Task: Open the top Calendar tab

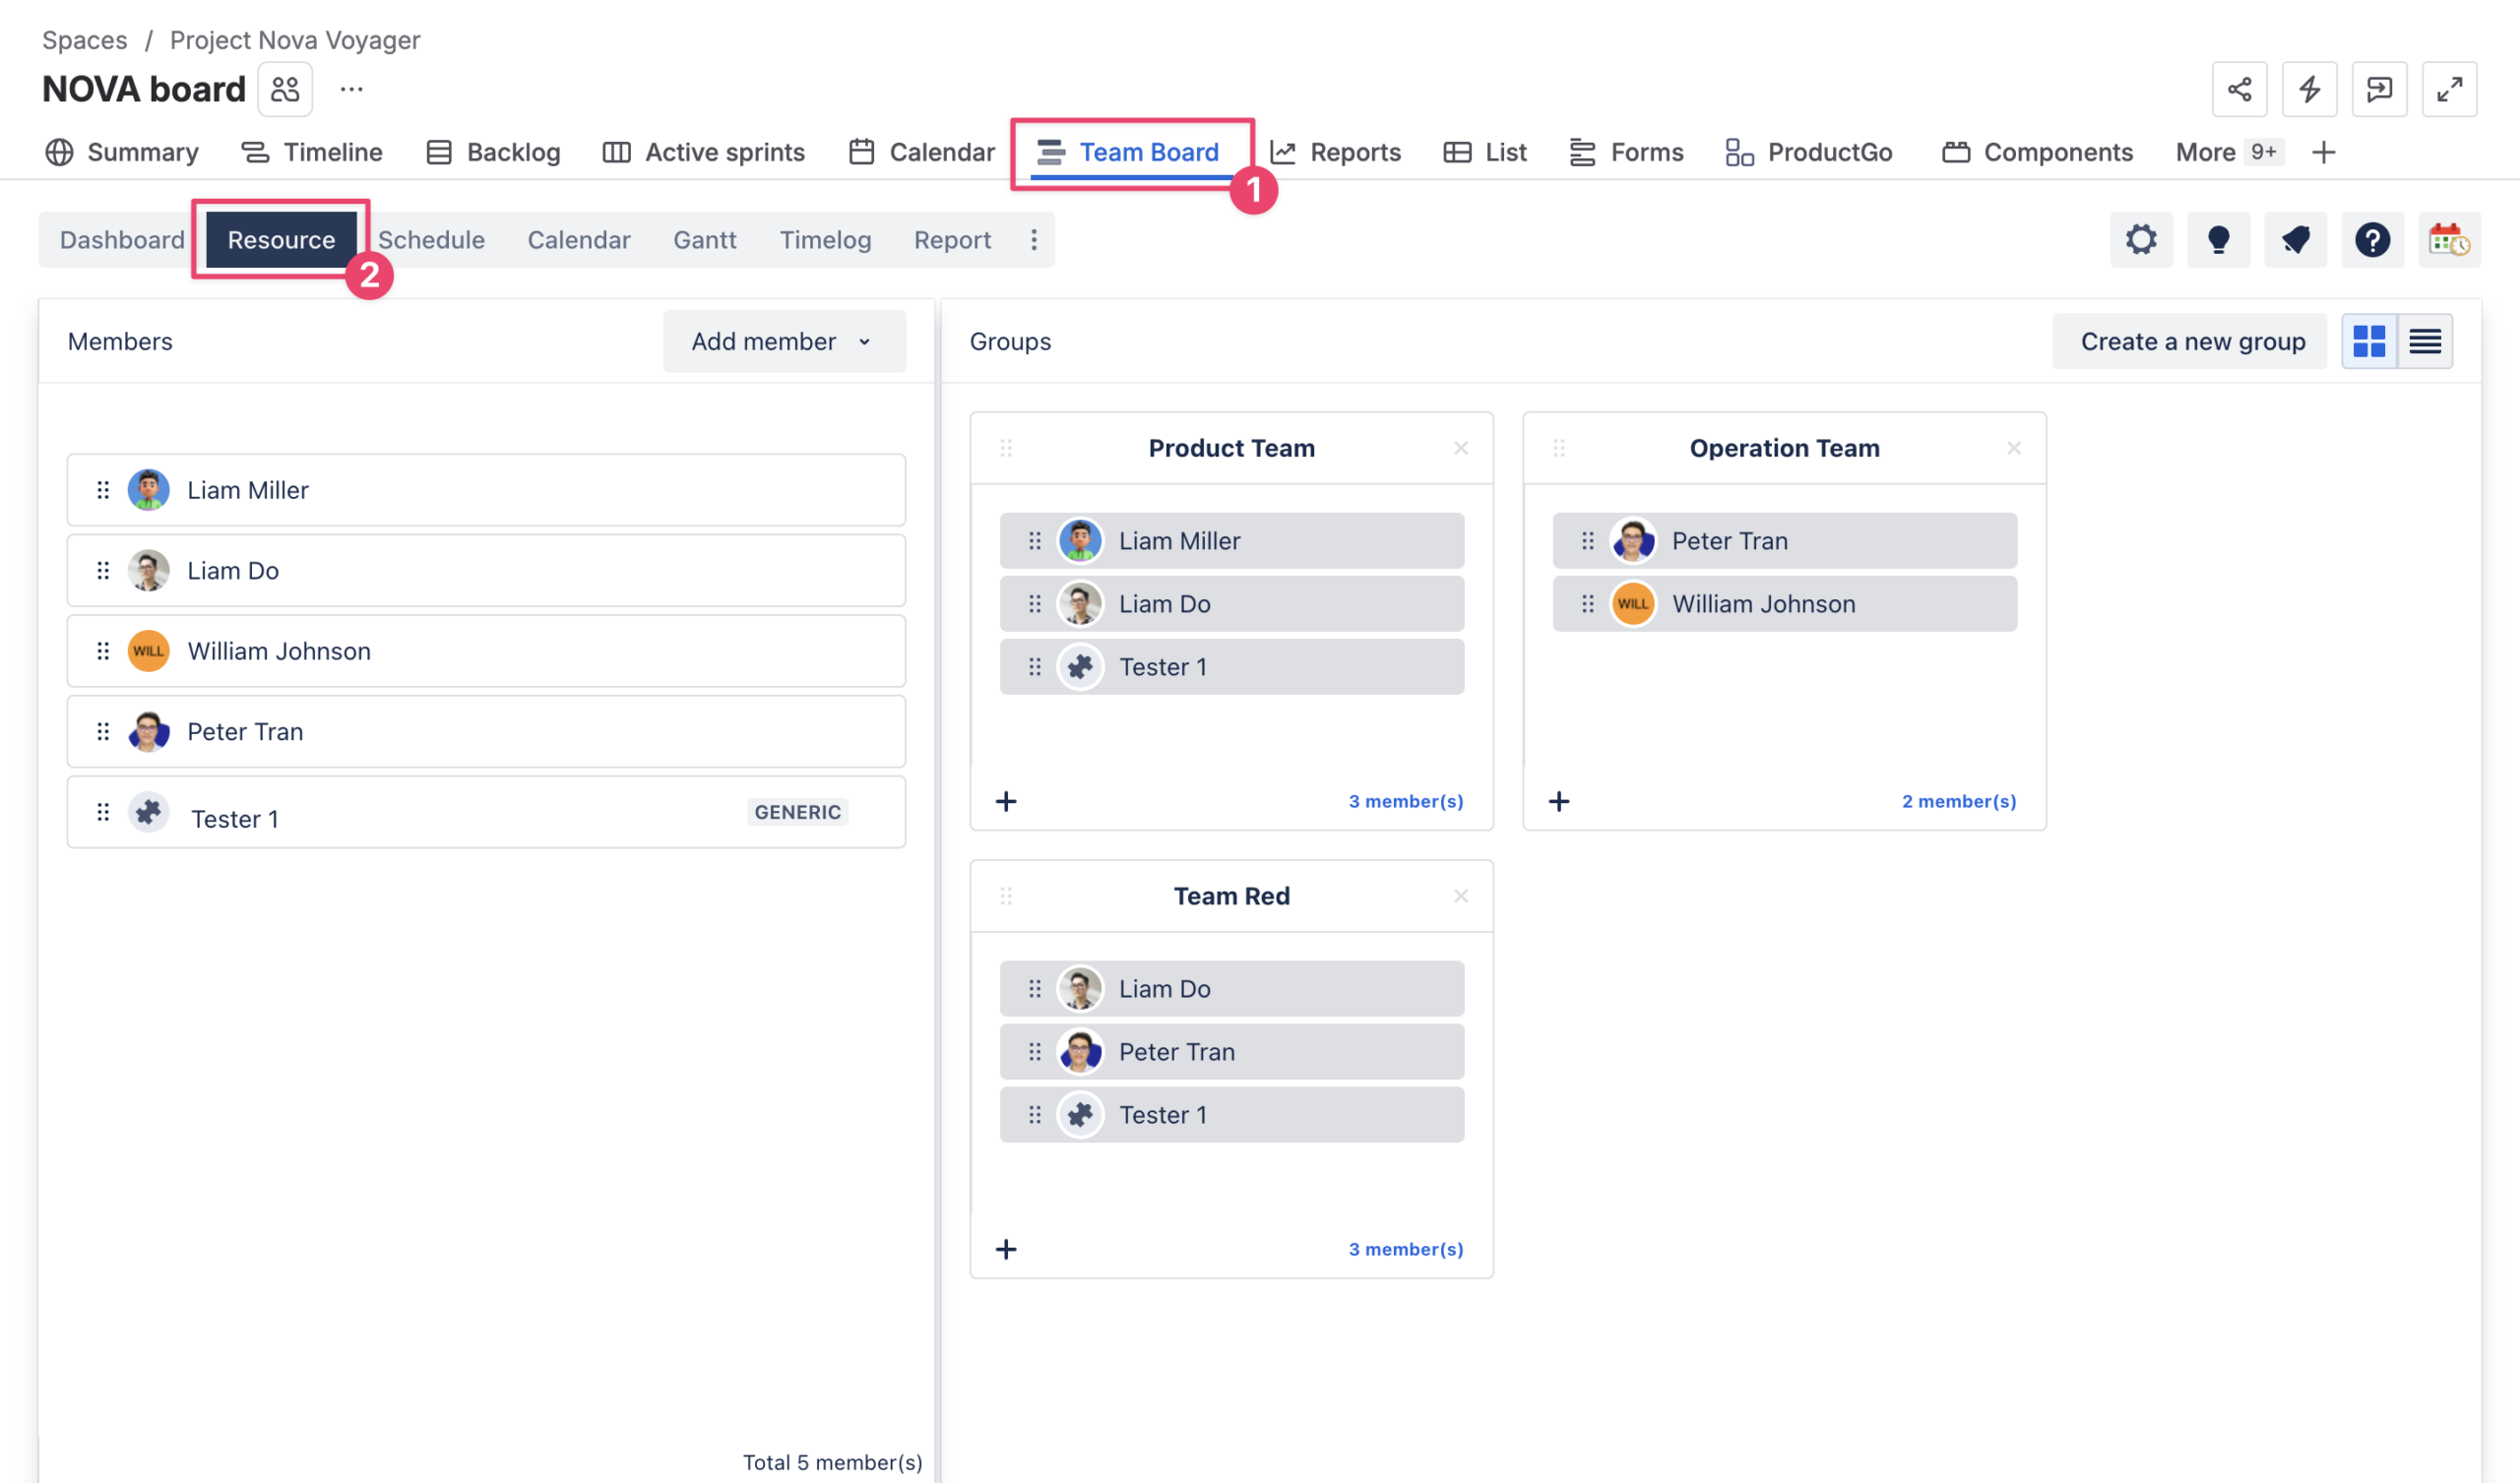Action: click(x=922, y=152)
